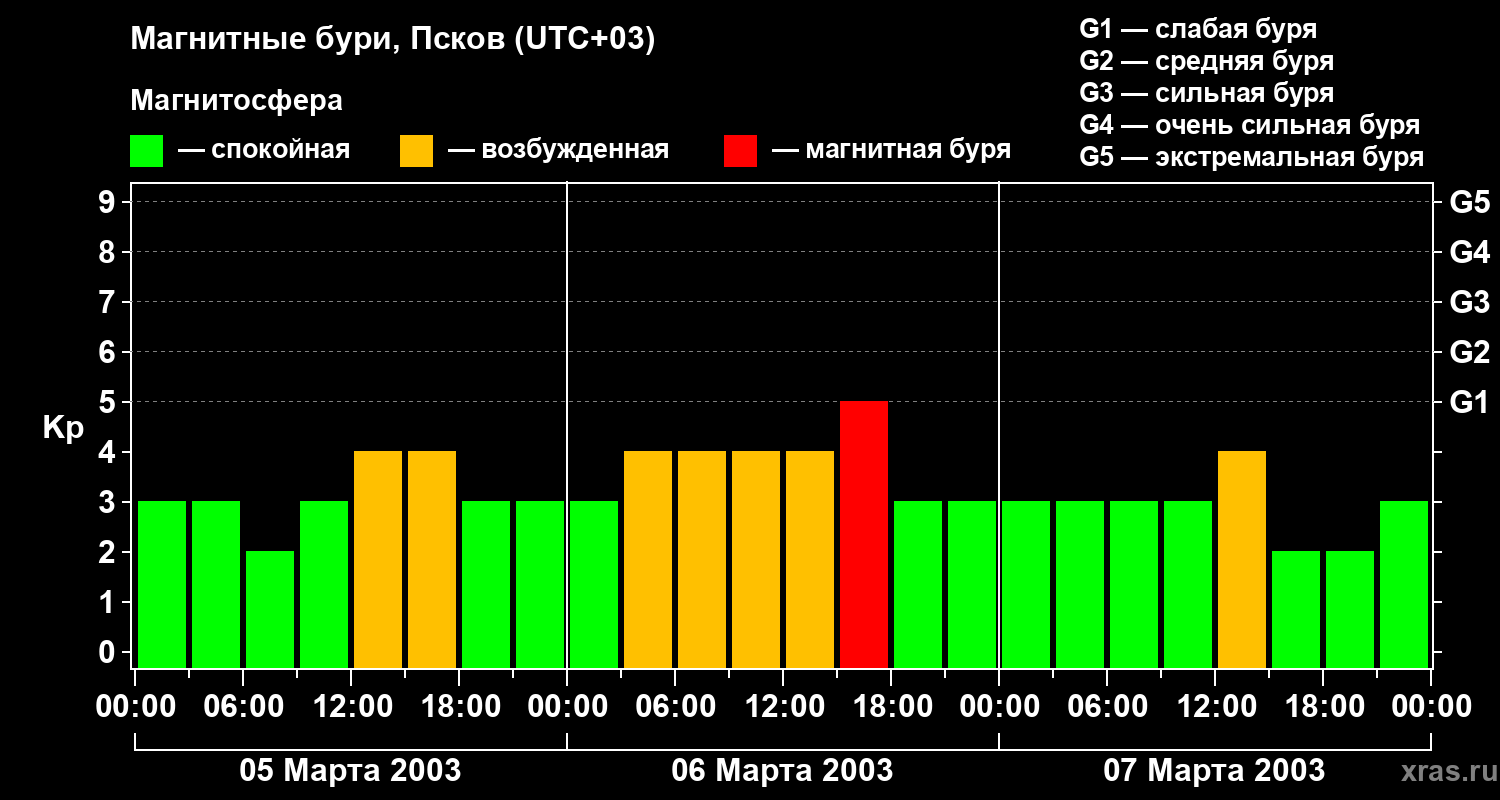Click the 'G5 — экстремальная буря' legend line
The width and height of the screenshot is (1500, 800).
tap(1251, 157)
